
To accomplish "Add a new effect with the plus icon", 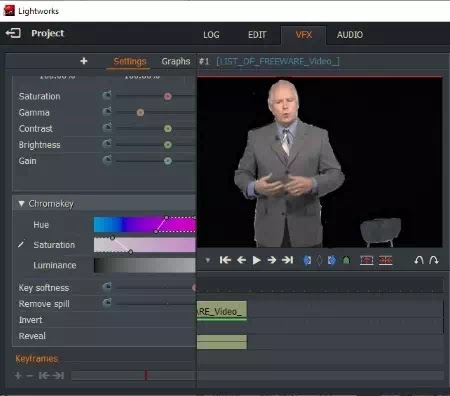I will pos(84,61).
